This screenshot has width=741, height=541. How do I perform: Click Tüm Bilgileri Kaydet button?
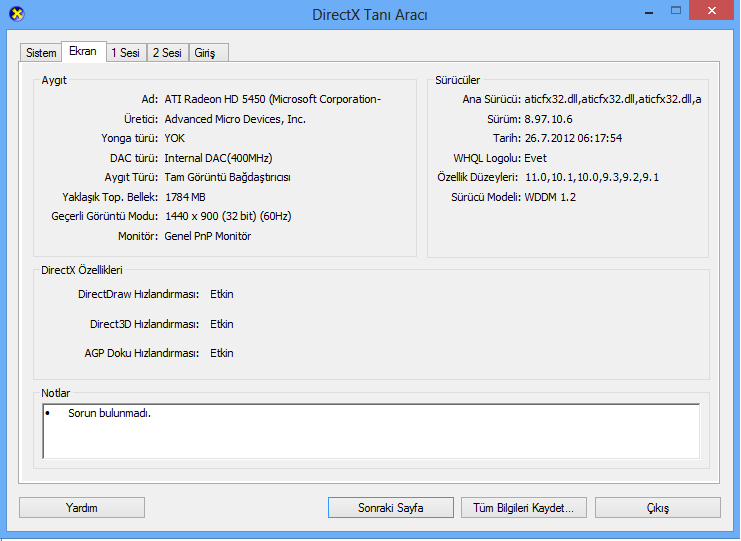point(524,507)
